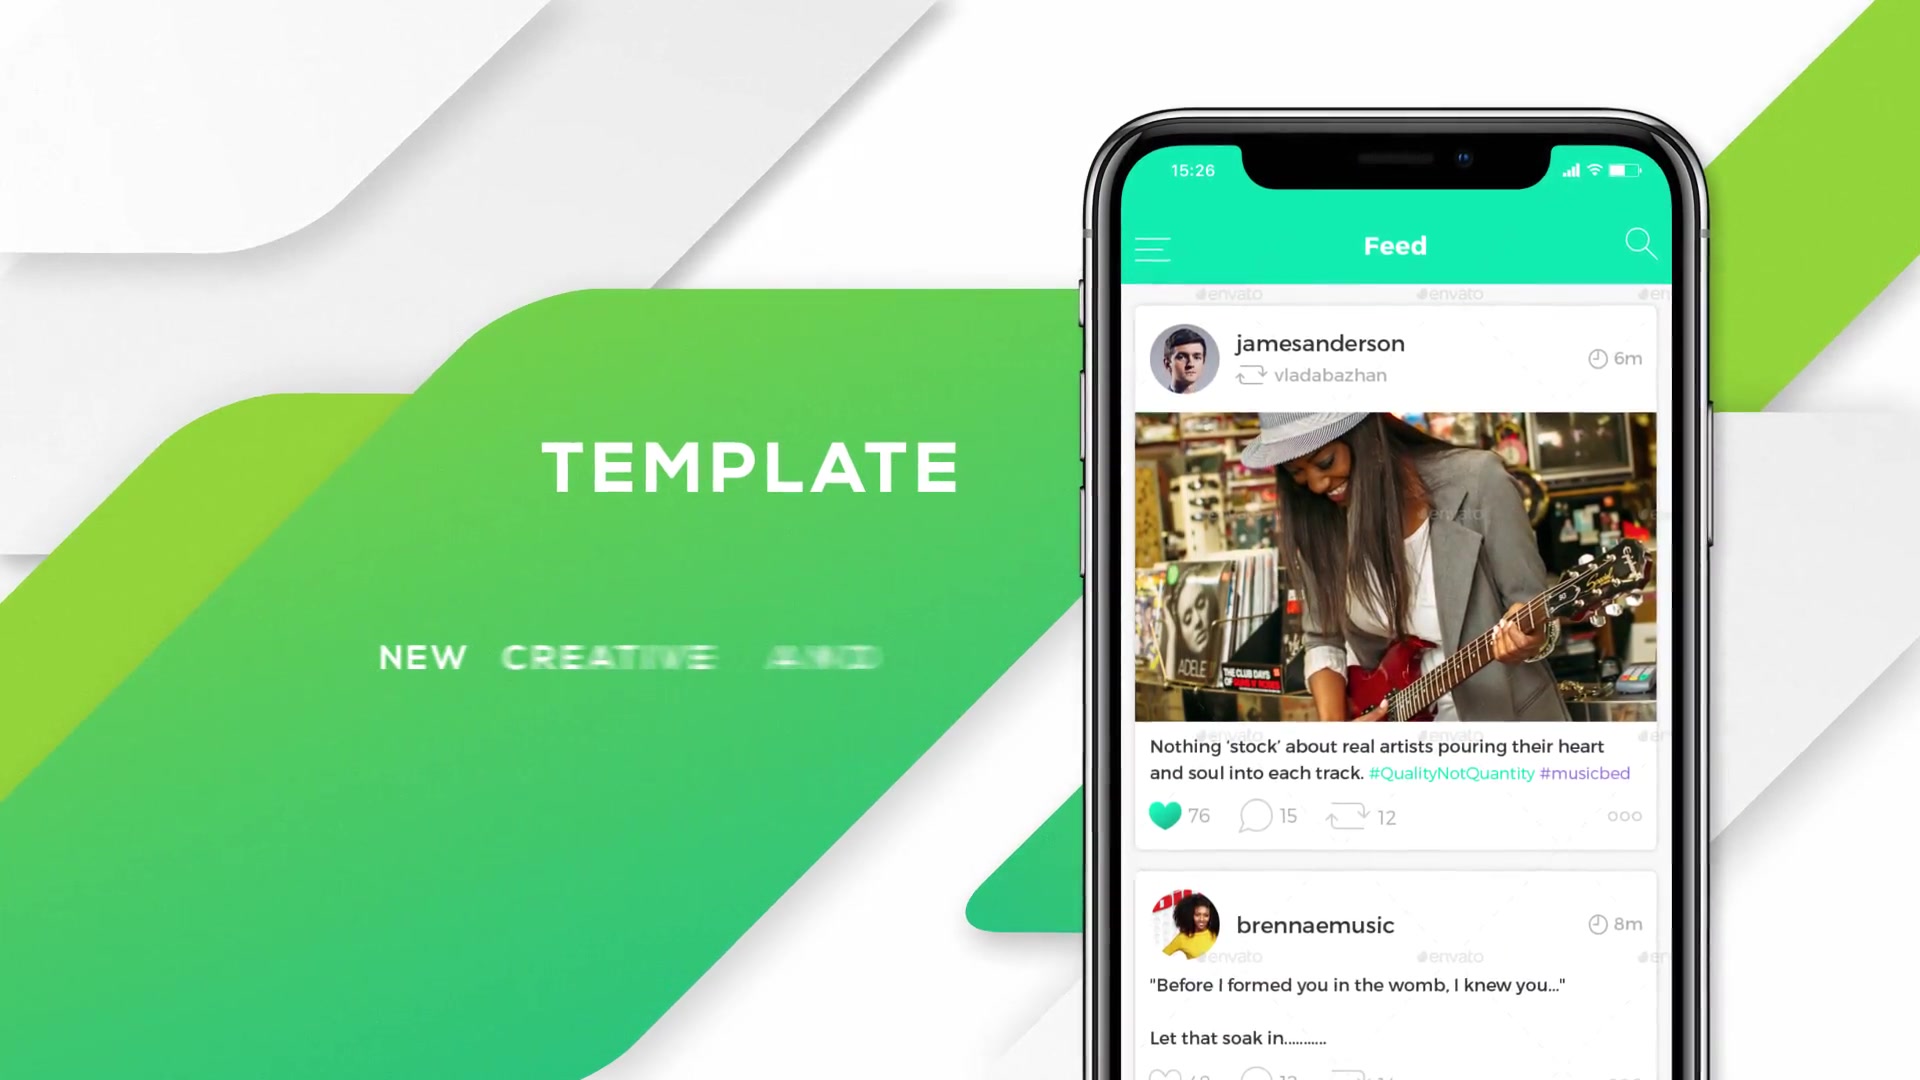Click the guitar photo in feed
This screenshot has height=1080, width=1920.
[1394, 566]
